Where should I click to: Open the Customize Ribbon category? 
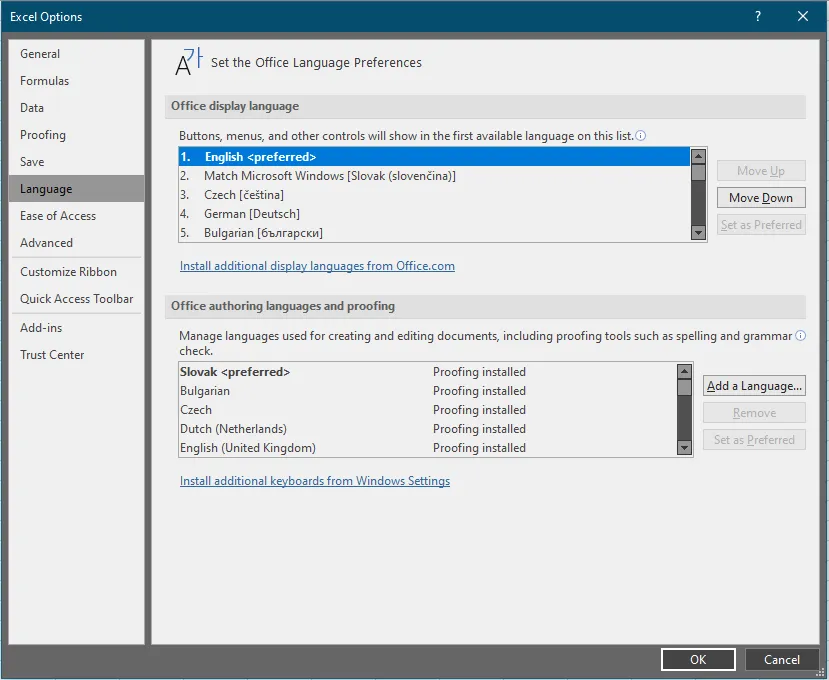tap(76, 272)
